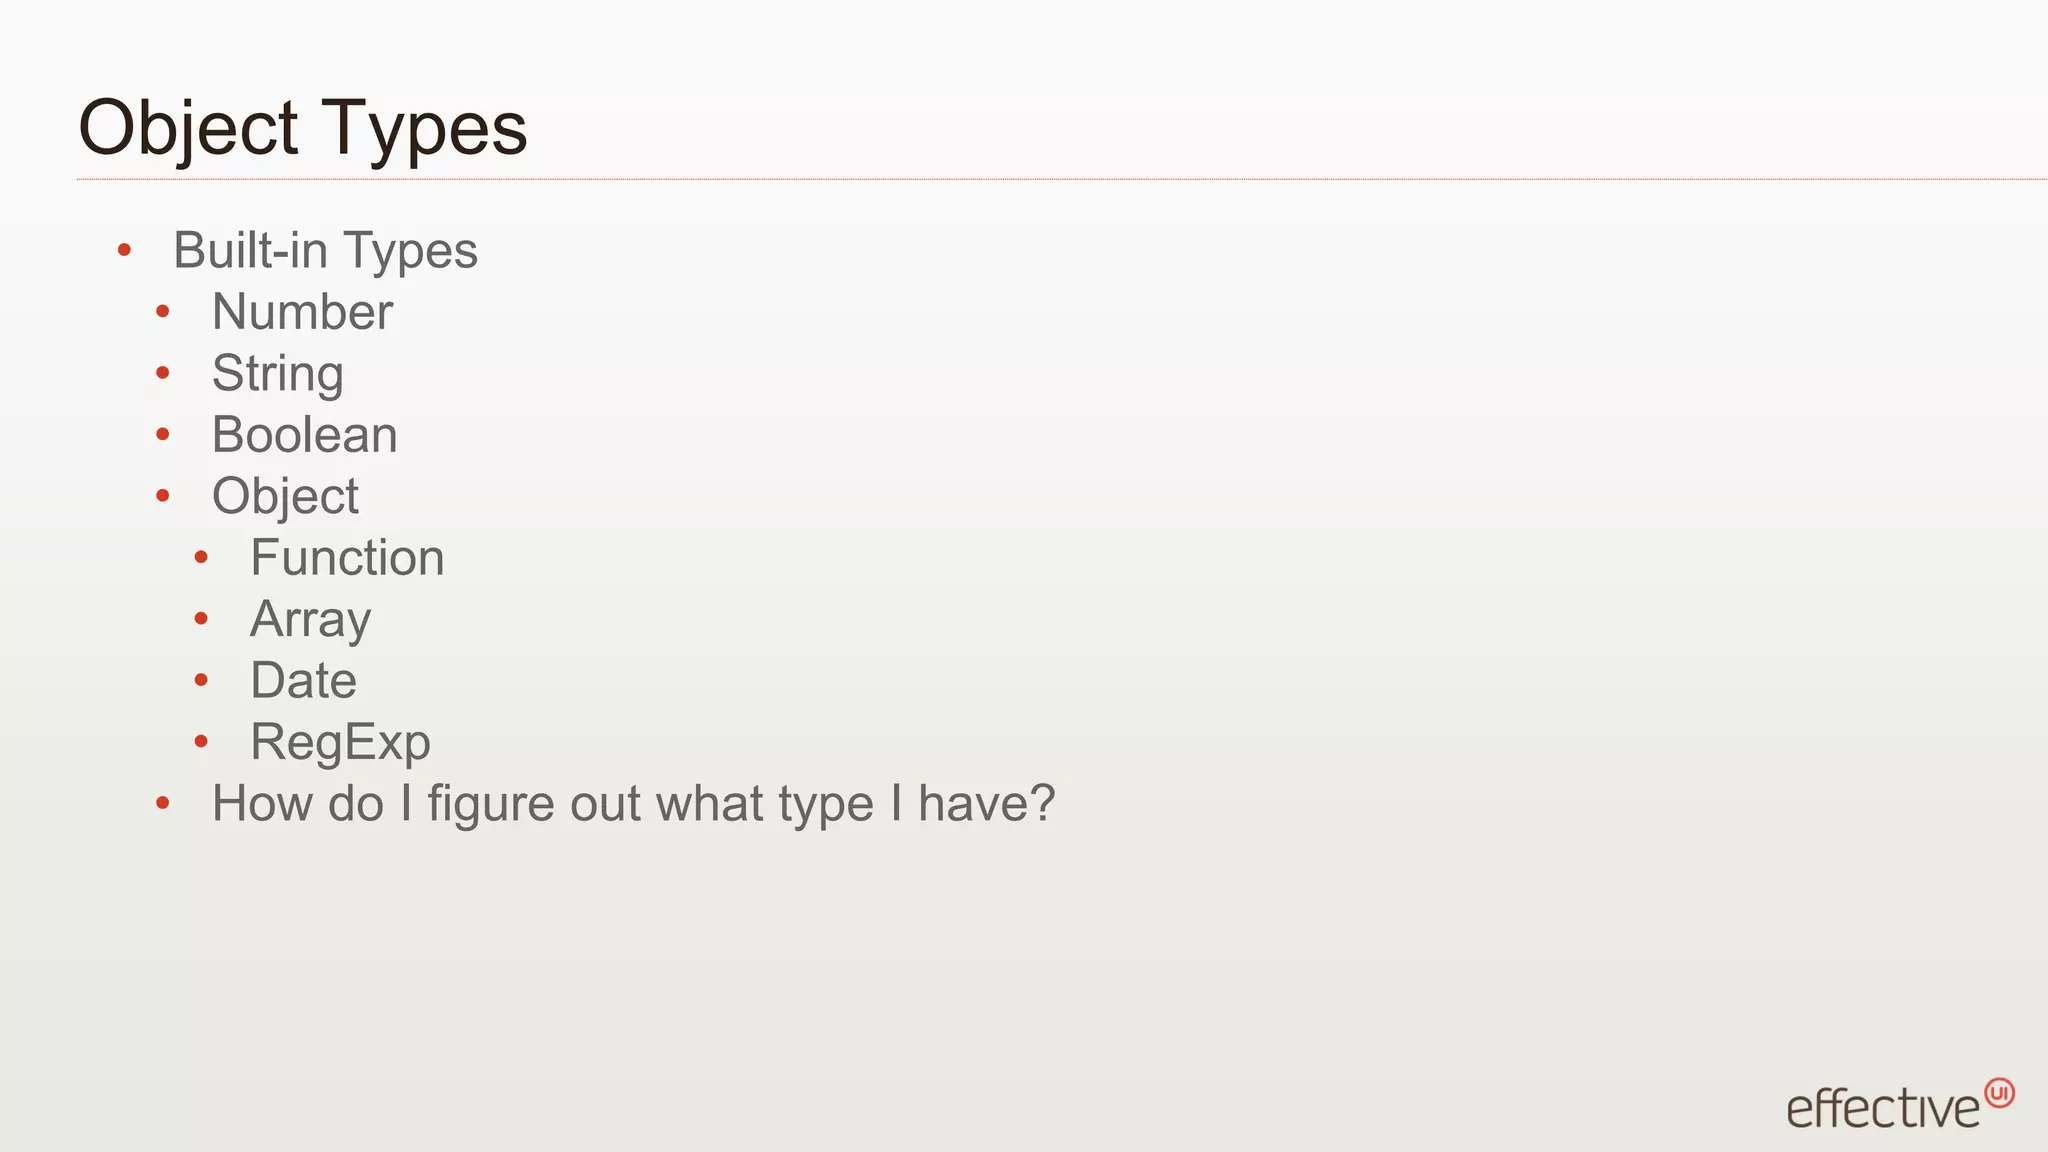Screen dimensions: 2048x1152
Task: Click the Date sub-item
Action: point(303,681)
